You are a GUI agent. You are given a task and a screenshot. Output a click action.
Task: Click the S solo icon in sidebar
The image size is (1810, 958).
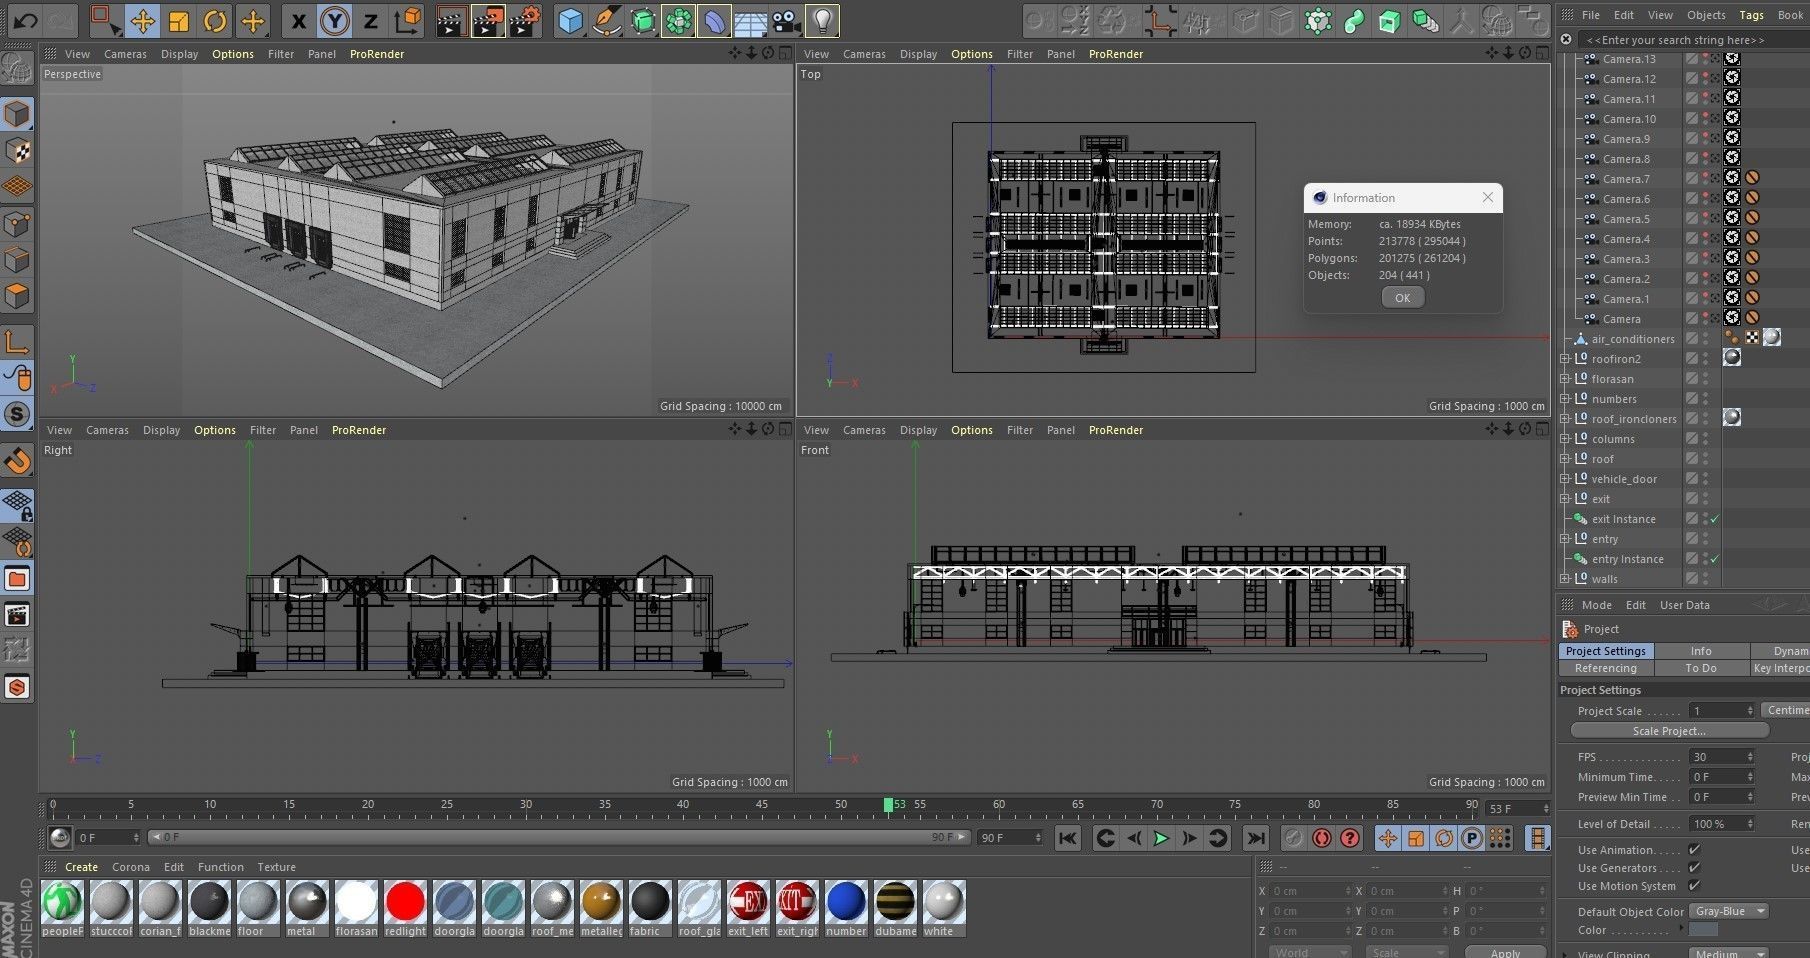click(x=17, y=414)
